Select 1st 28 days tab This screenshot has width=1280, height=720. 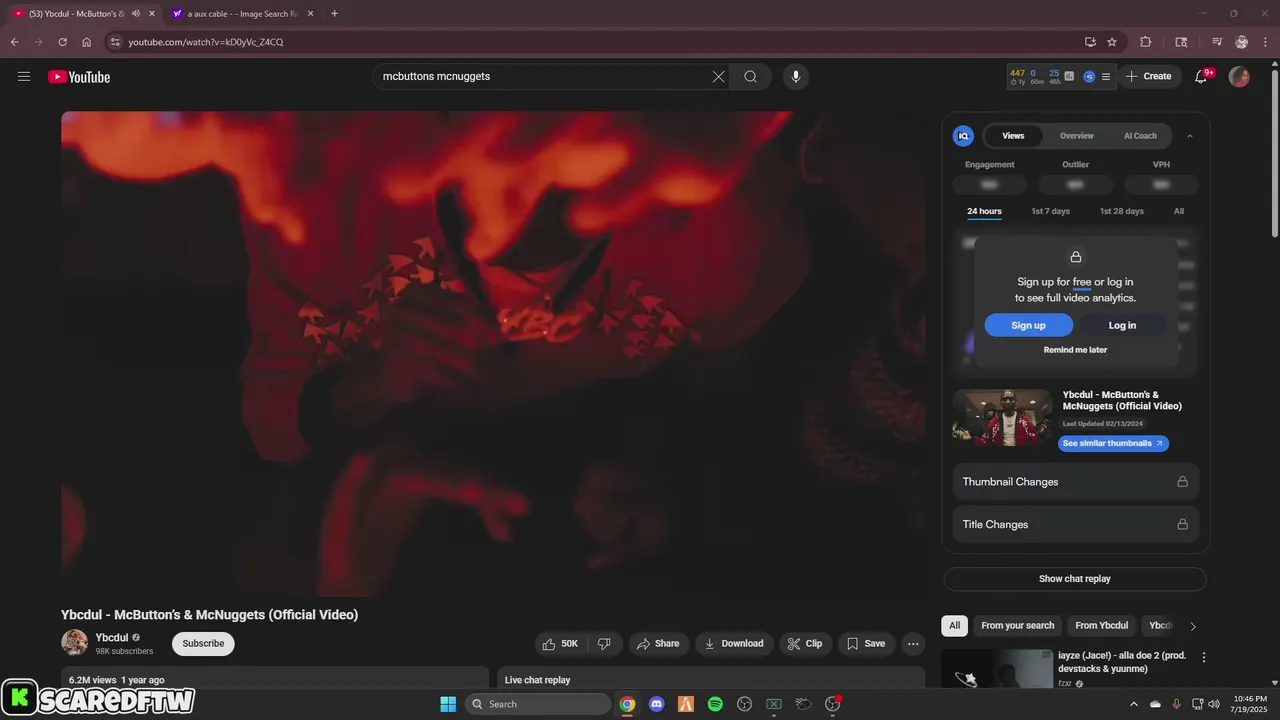coord(1122,211)
